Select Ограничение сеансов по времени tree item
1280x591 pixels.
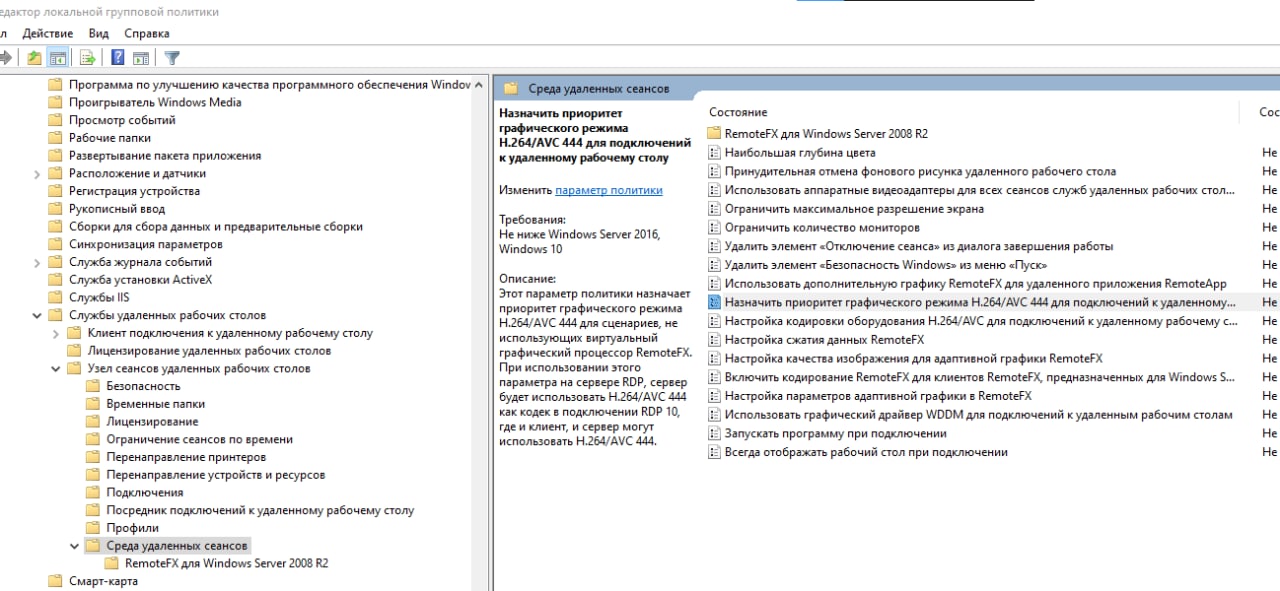(200, 439)
